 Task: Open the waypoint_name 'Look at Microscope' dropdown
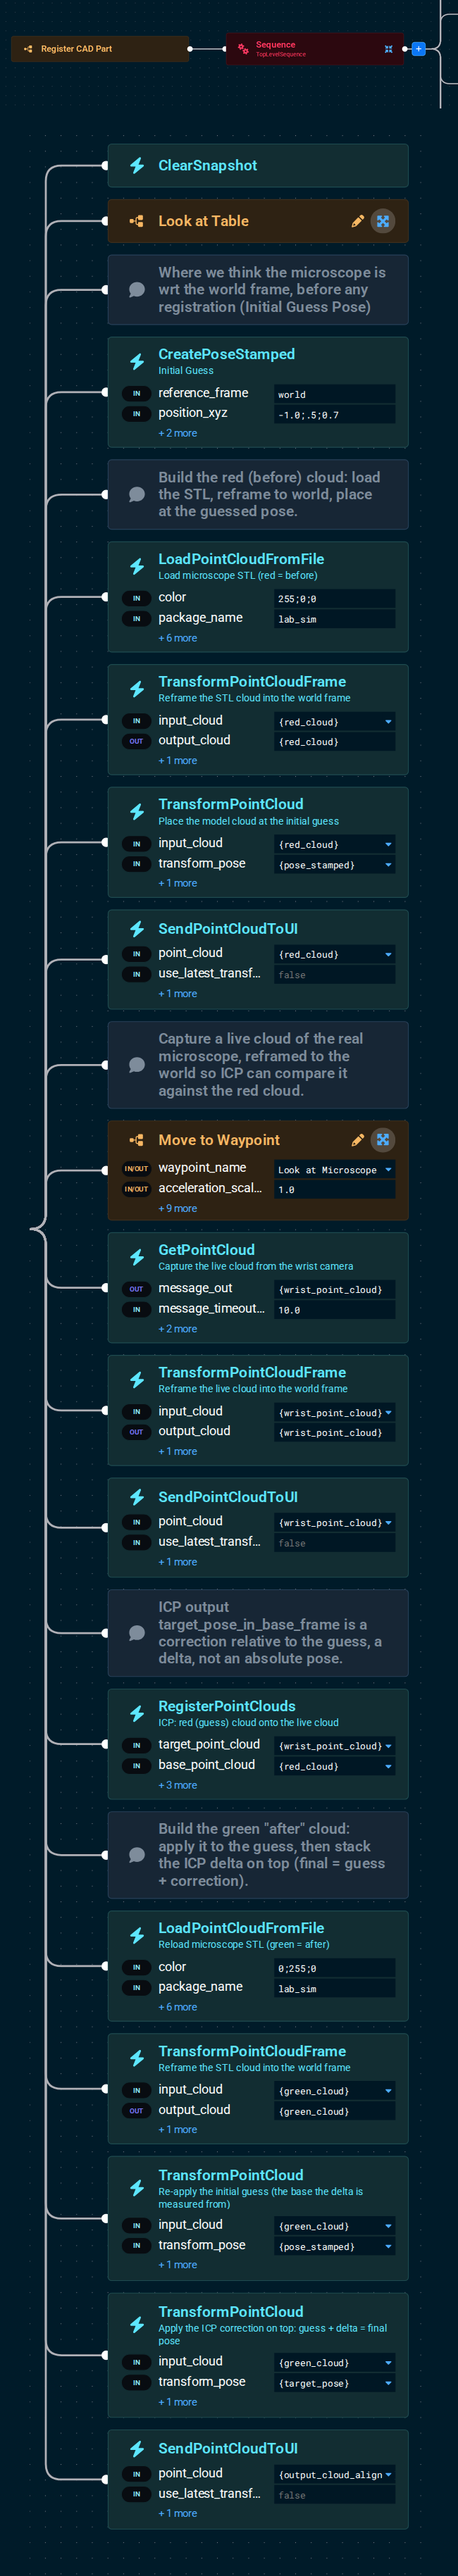pos(335,1169)
